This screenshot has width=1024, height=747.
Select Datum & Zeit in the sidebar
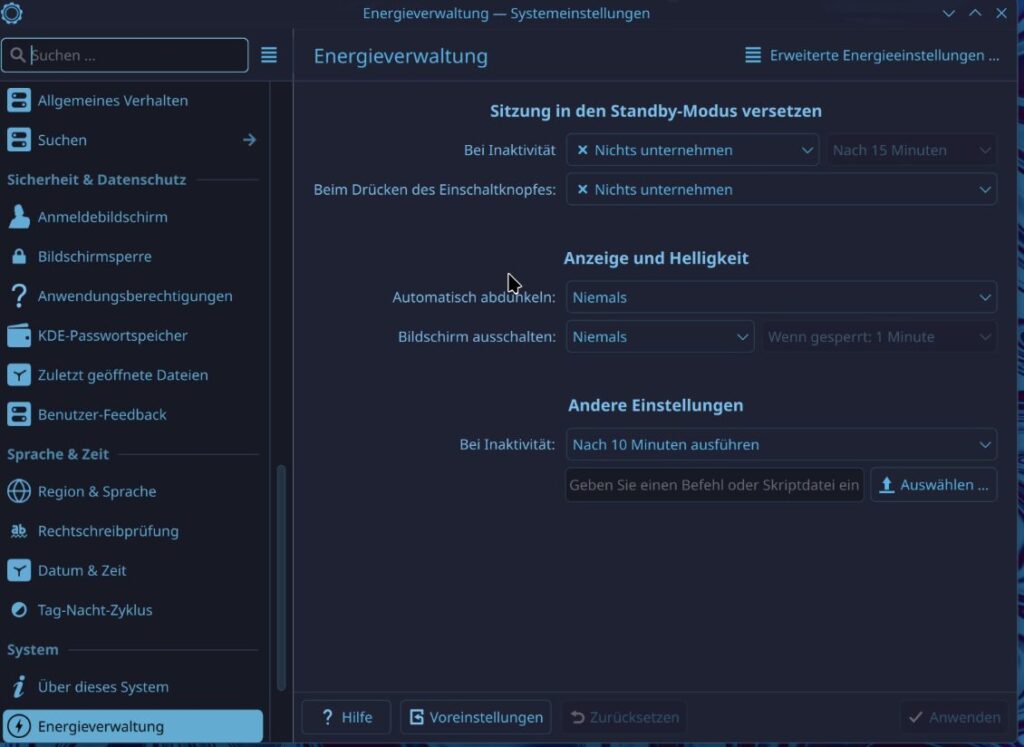[82, 571]
